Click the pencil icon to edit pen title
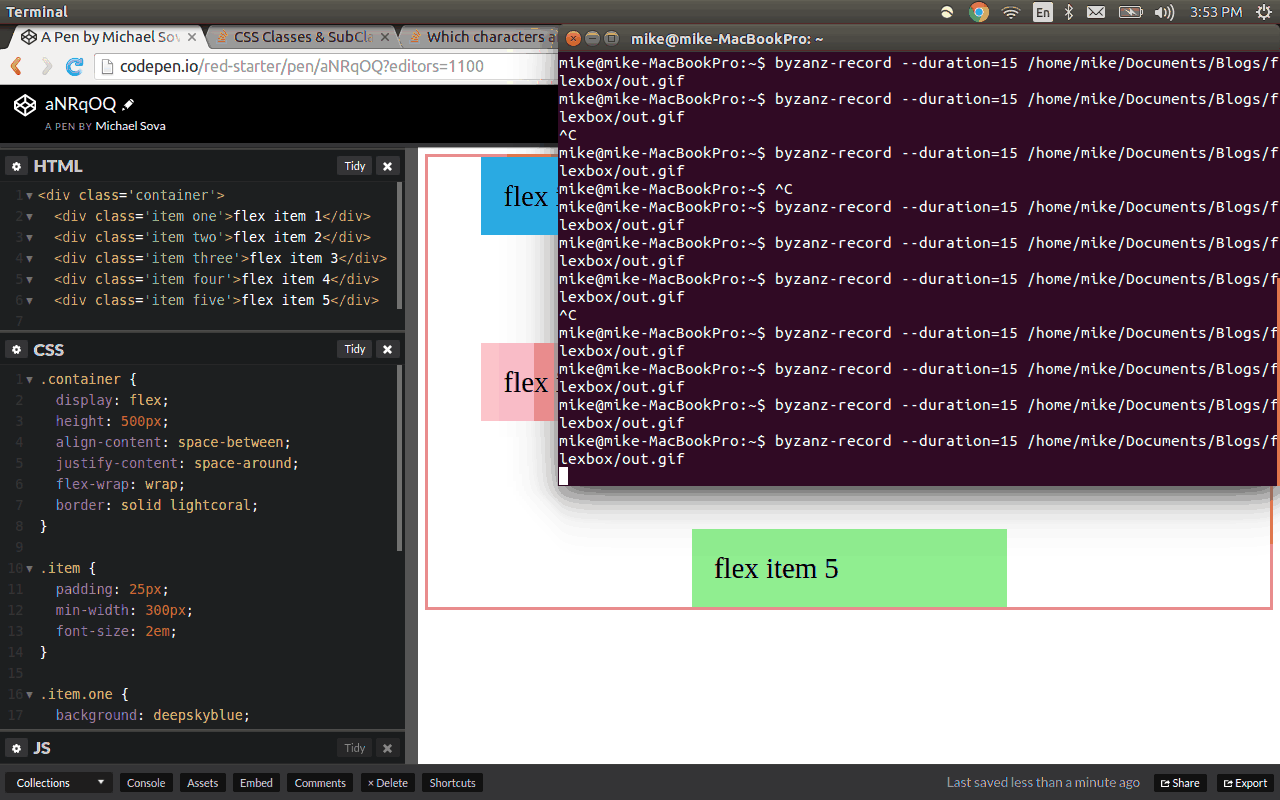The height and width of the screenshot is (800, 1280). tap(128, 104)
